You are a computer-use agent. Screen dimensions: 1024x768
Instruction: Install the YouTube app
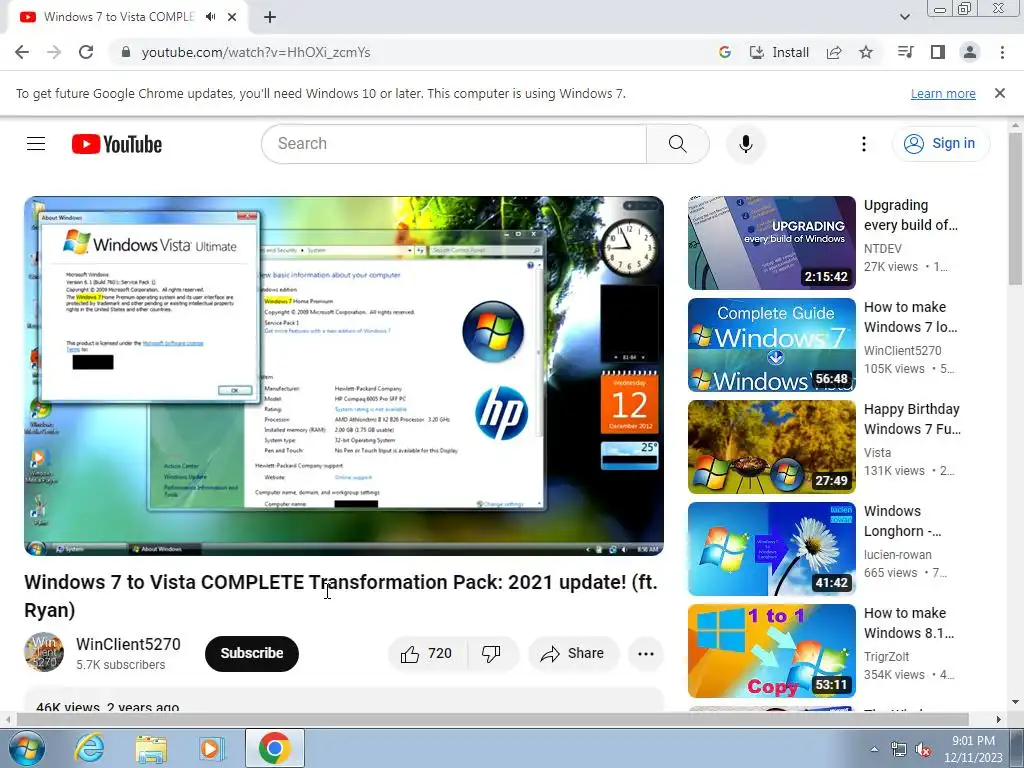779,52
